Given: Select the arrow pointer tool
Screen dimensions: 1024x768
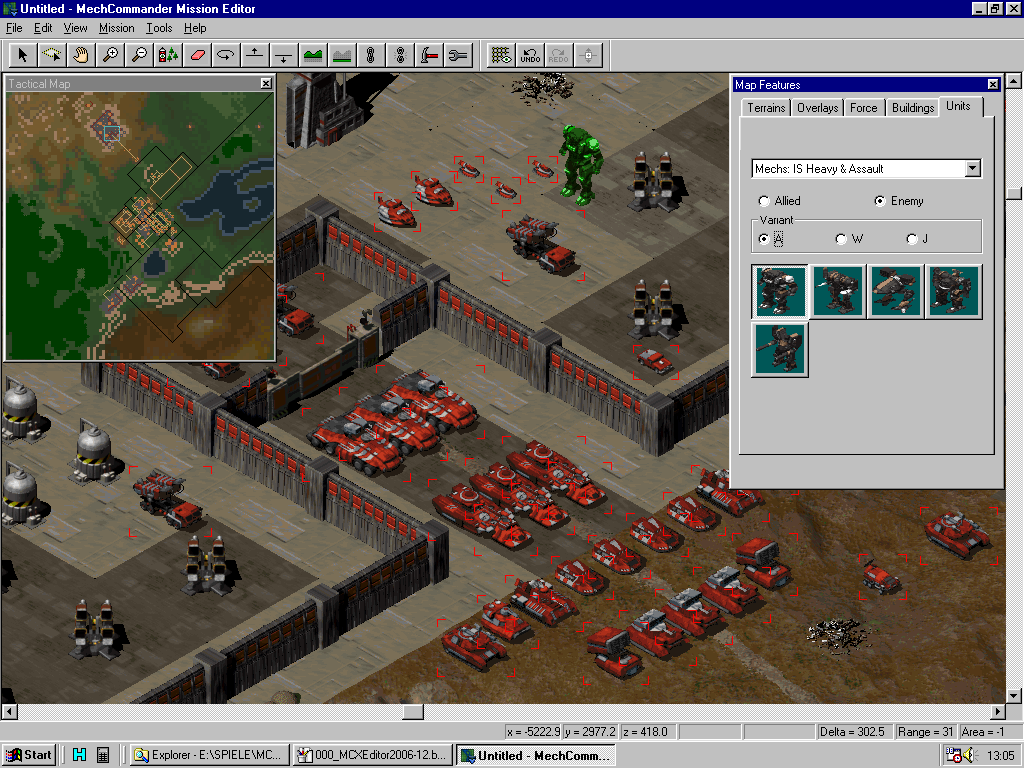Looking at the screenshot, I should pos(23,56).
